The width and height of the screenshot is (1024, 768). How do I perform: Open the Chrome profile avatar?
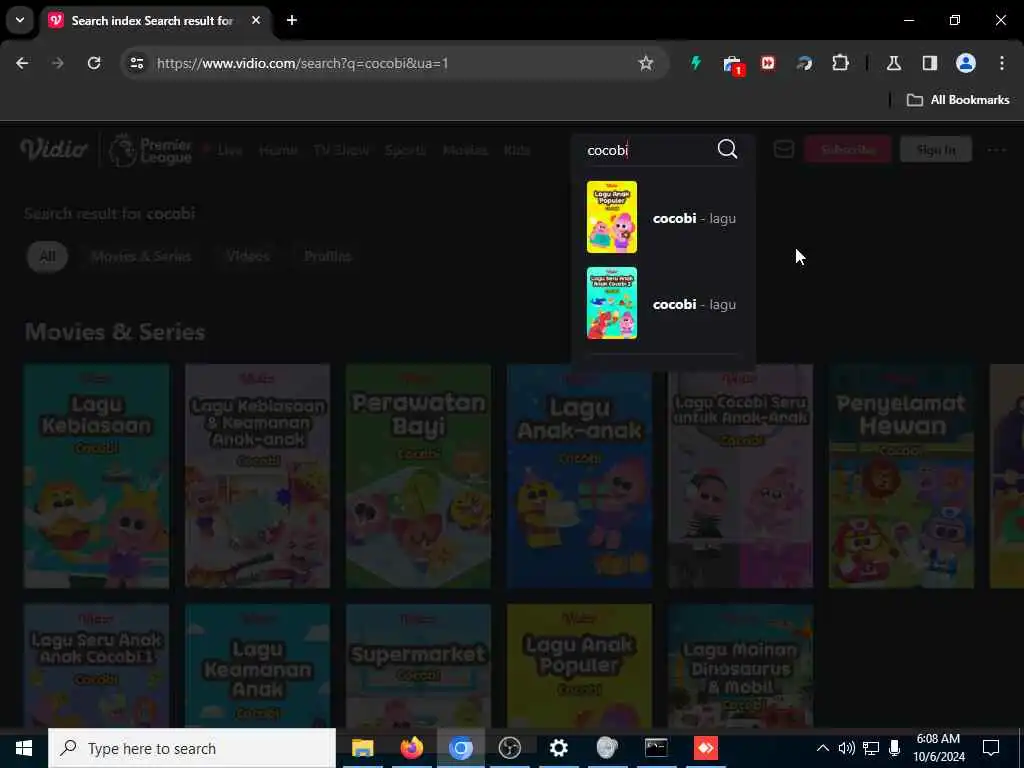965,63
